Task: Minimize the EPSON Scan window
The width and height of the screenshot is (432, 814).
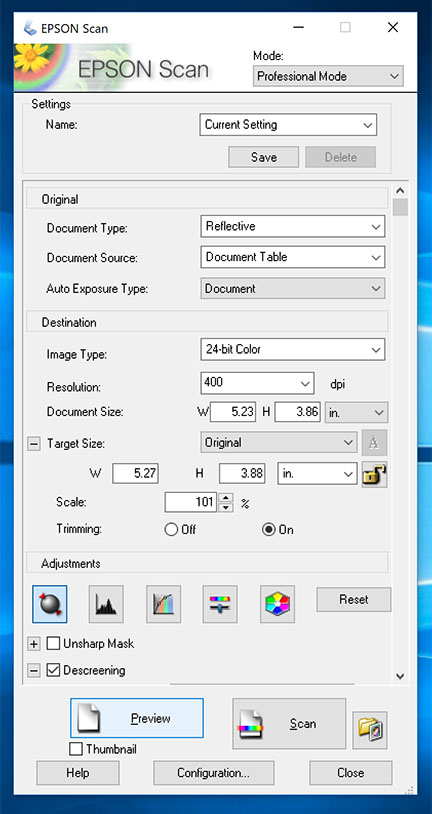Action: (299, 28)
